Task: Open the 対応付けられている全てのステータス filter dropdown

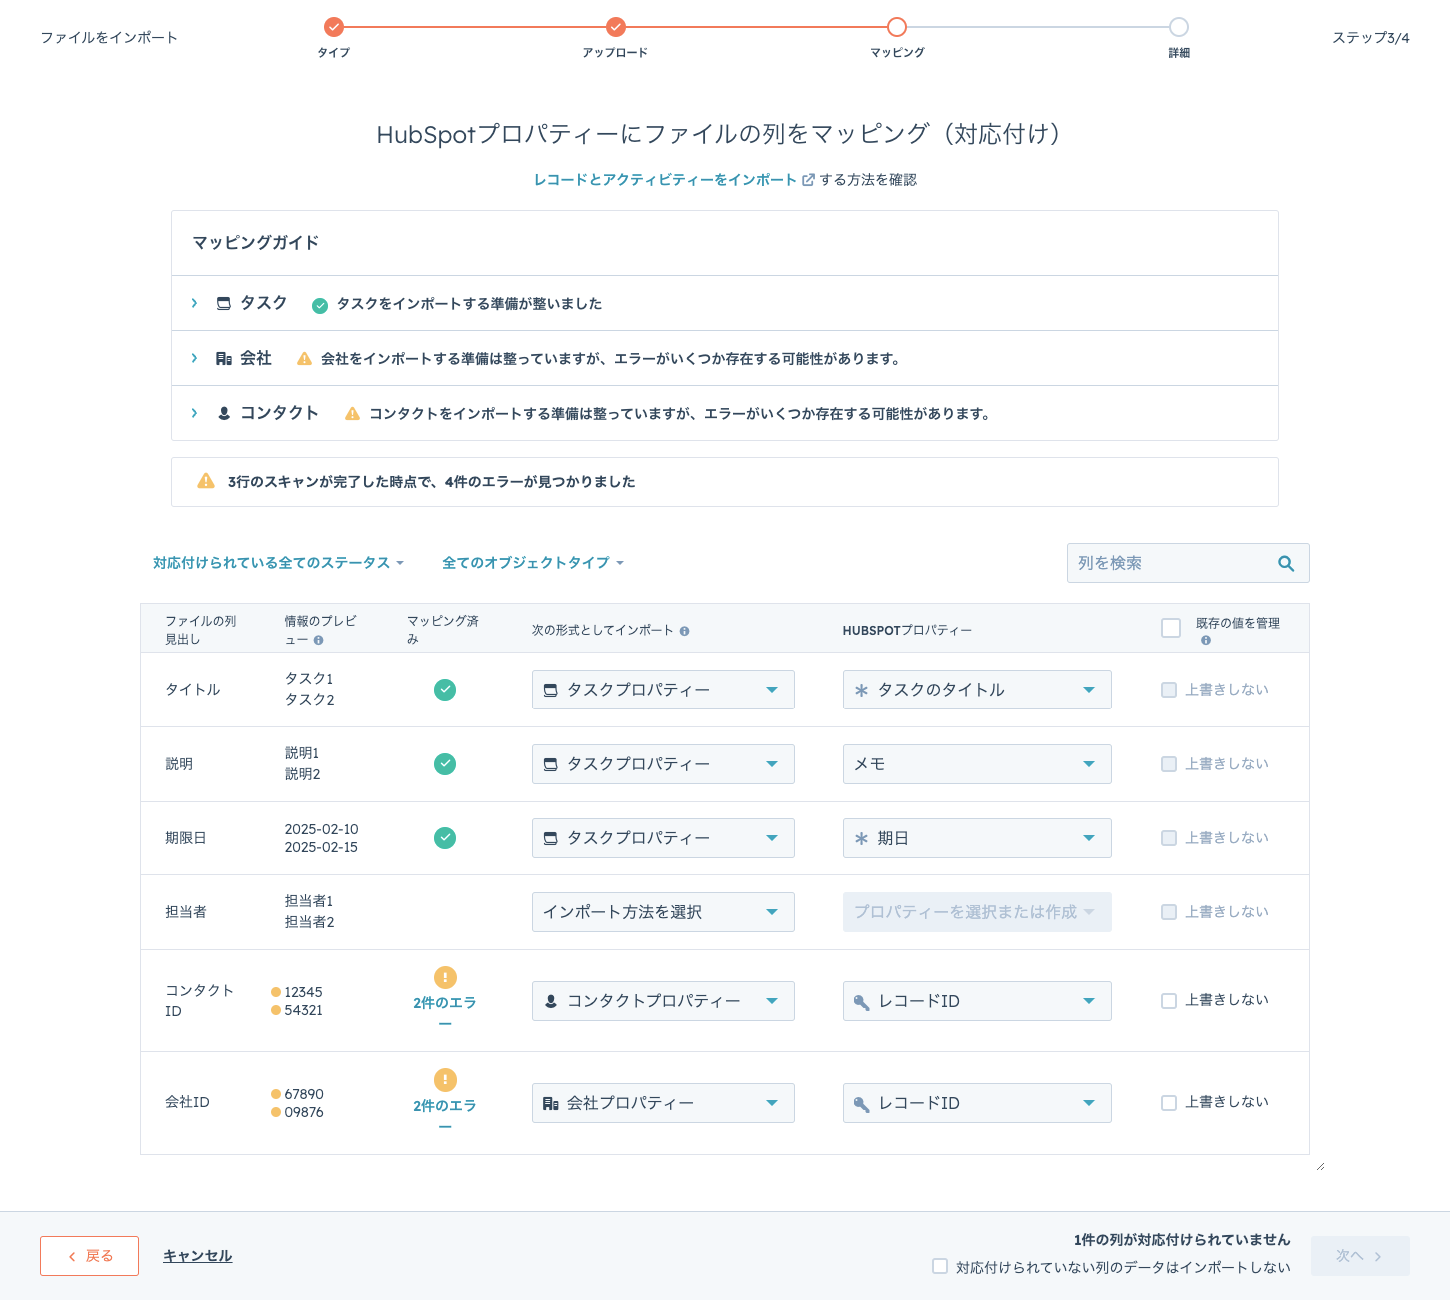Action: tap(278, 563)
